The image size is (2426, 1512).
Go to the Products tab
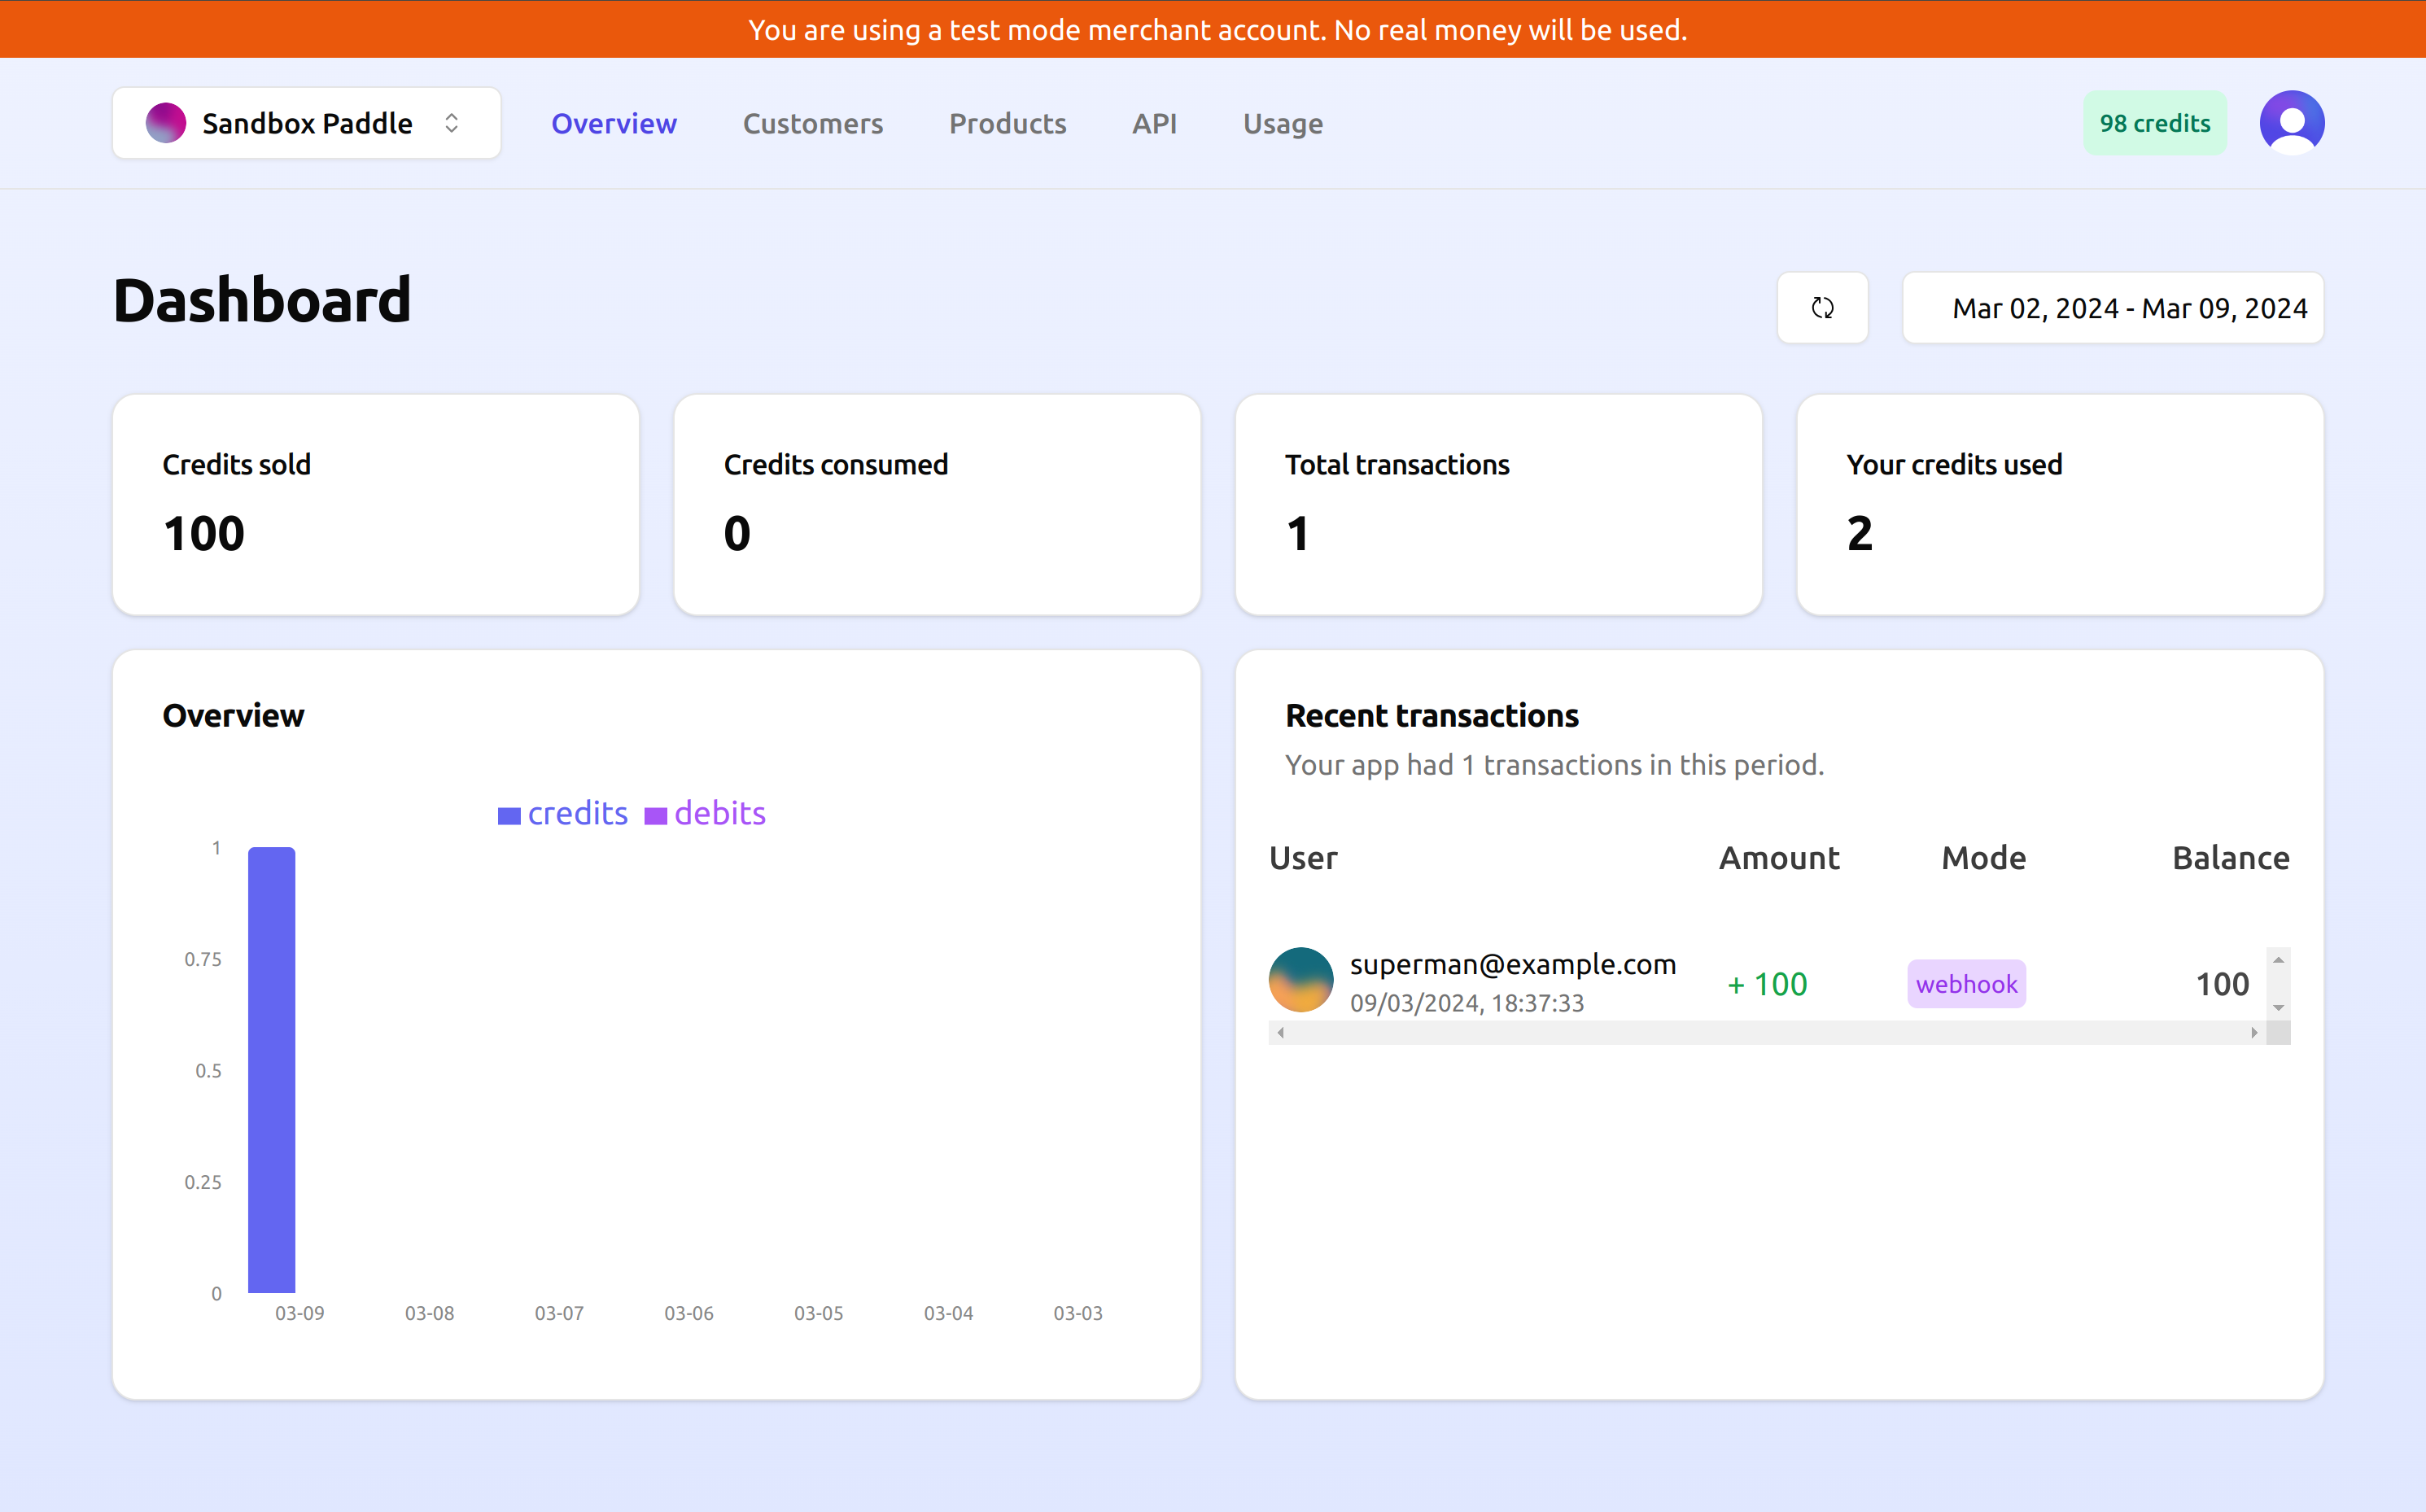pyautogui.click(x=1007, y=124)
